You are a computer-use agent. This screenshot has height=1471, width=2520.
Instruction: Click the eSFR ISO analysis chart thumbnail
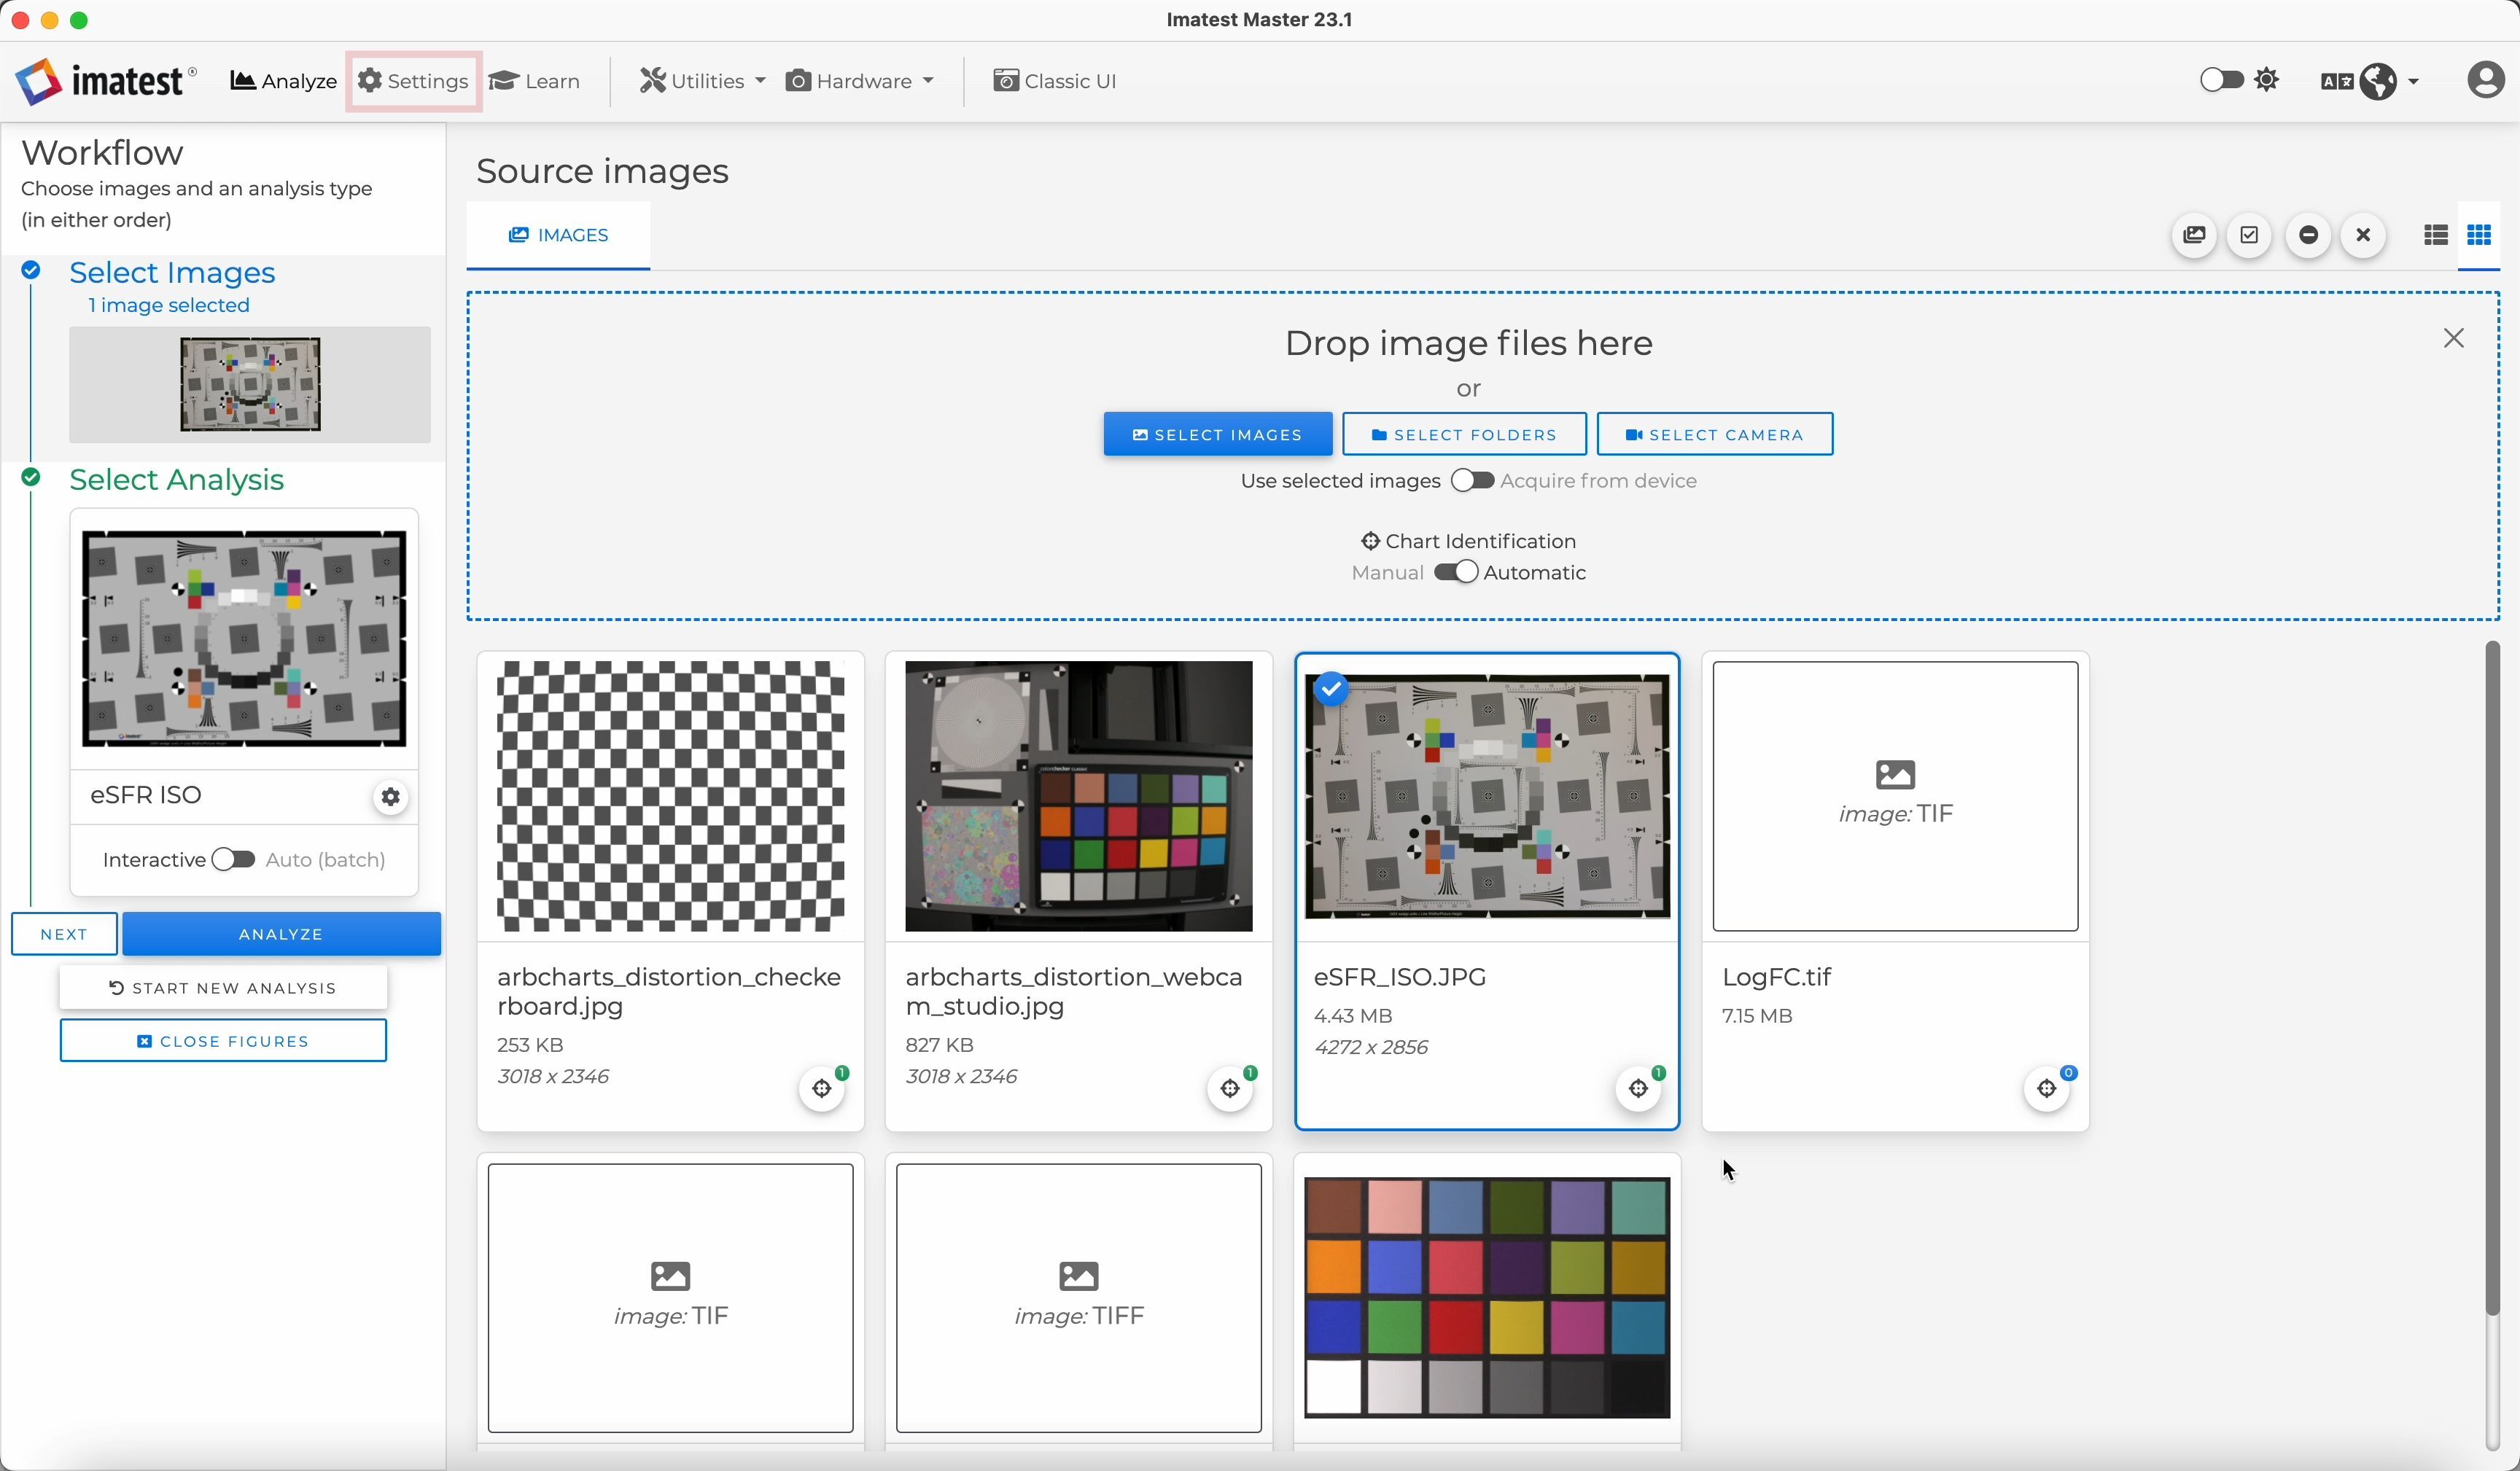tap(244, 638)
